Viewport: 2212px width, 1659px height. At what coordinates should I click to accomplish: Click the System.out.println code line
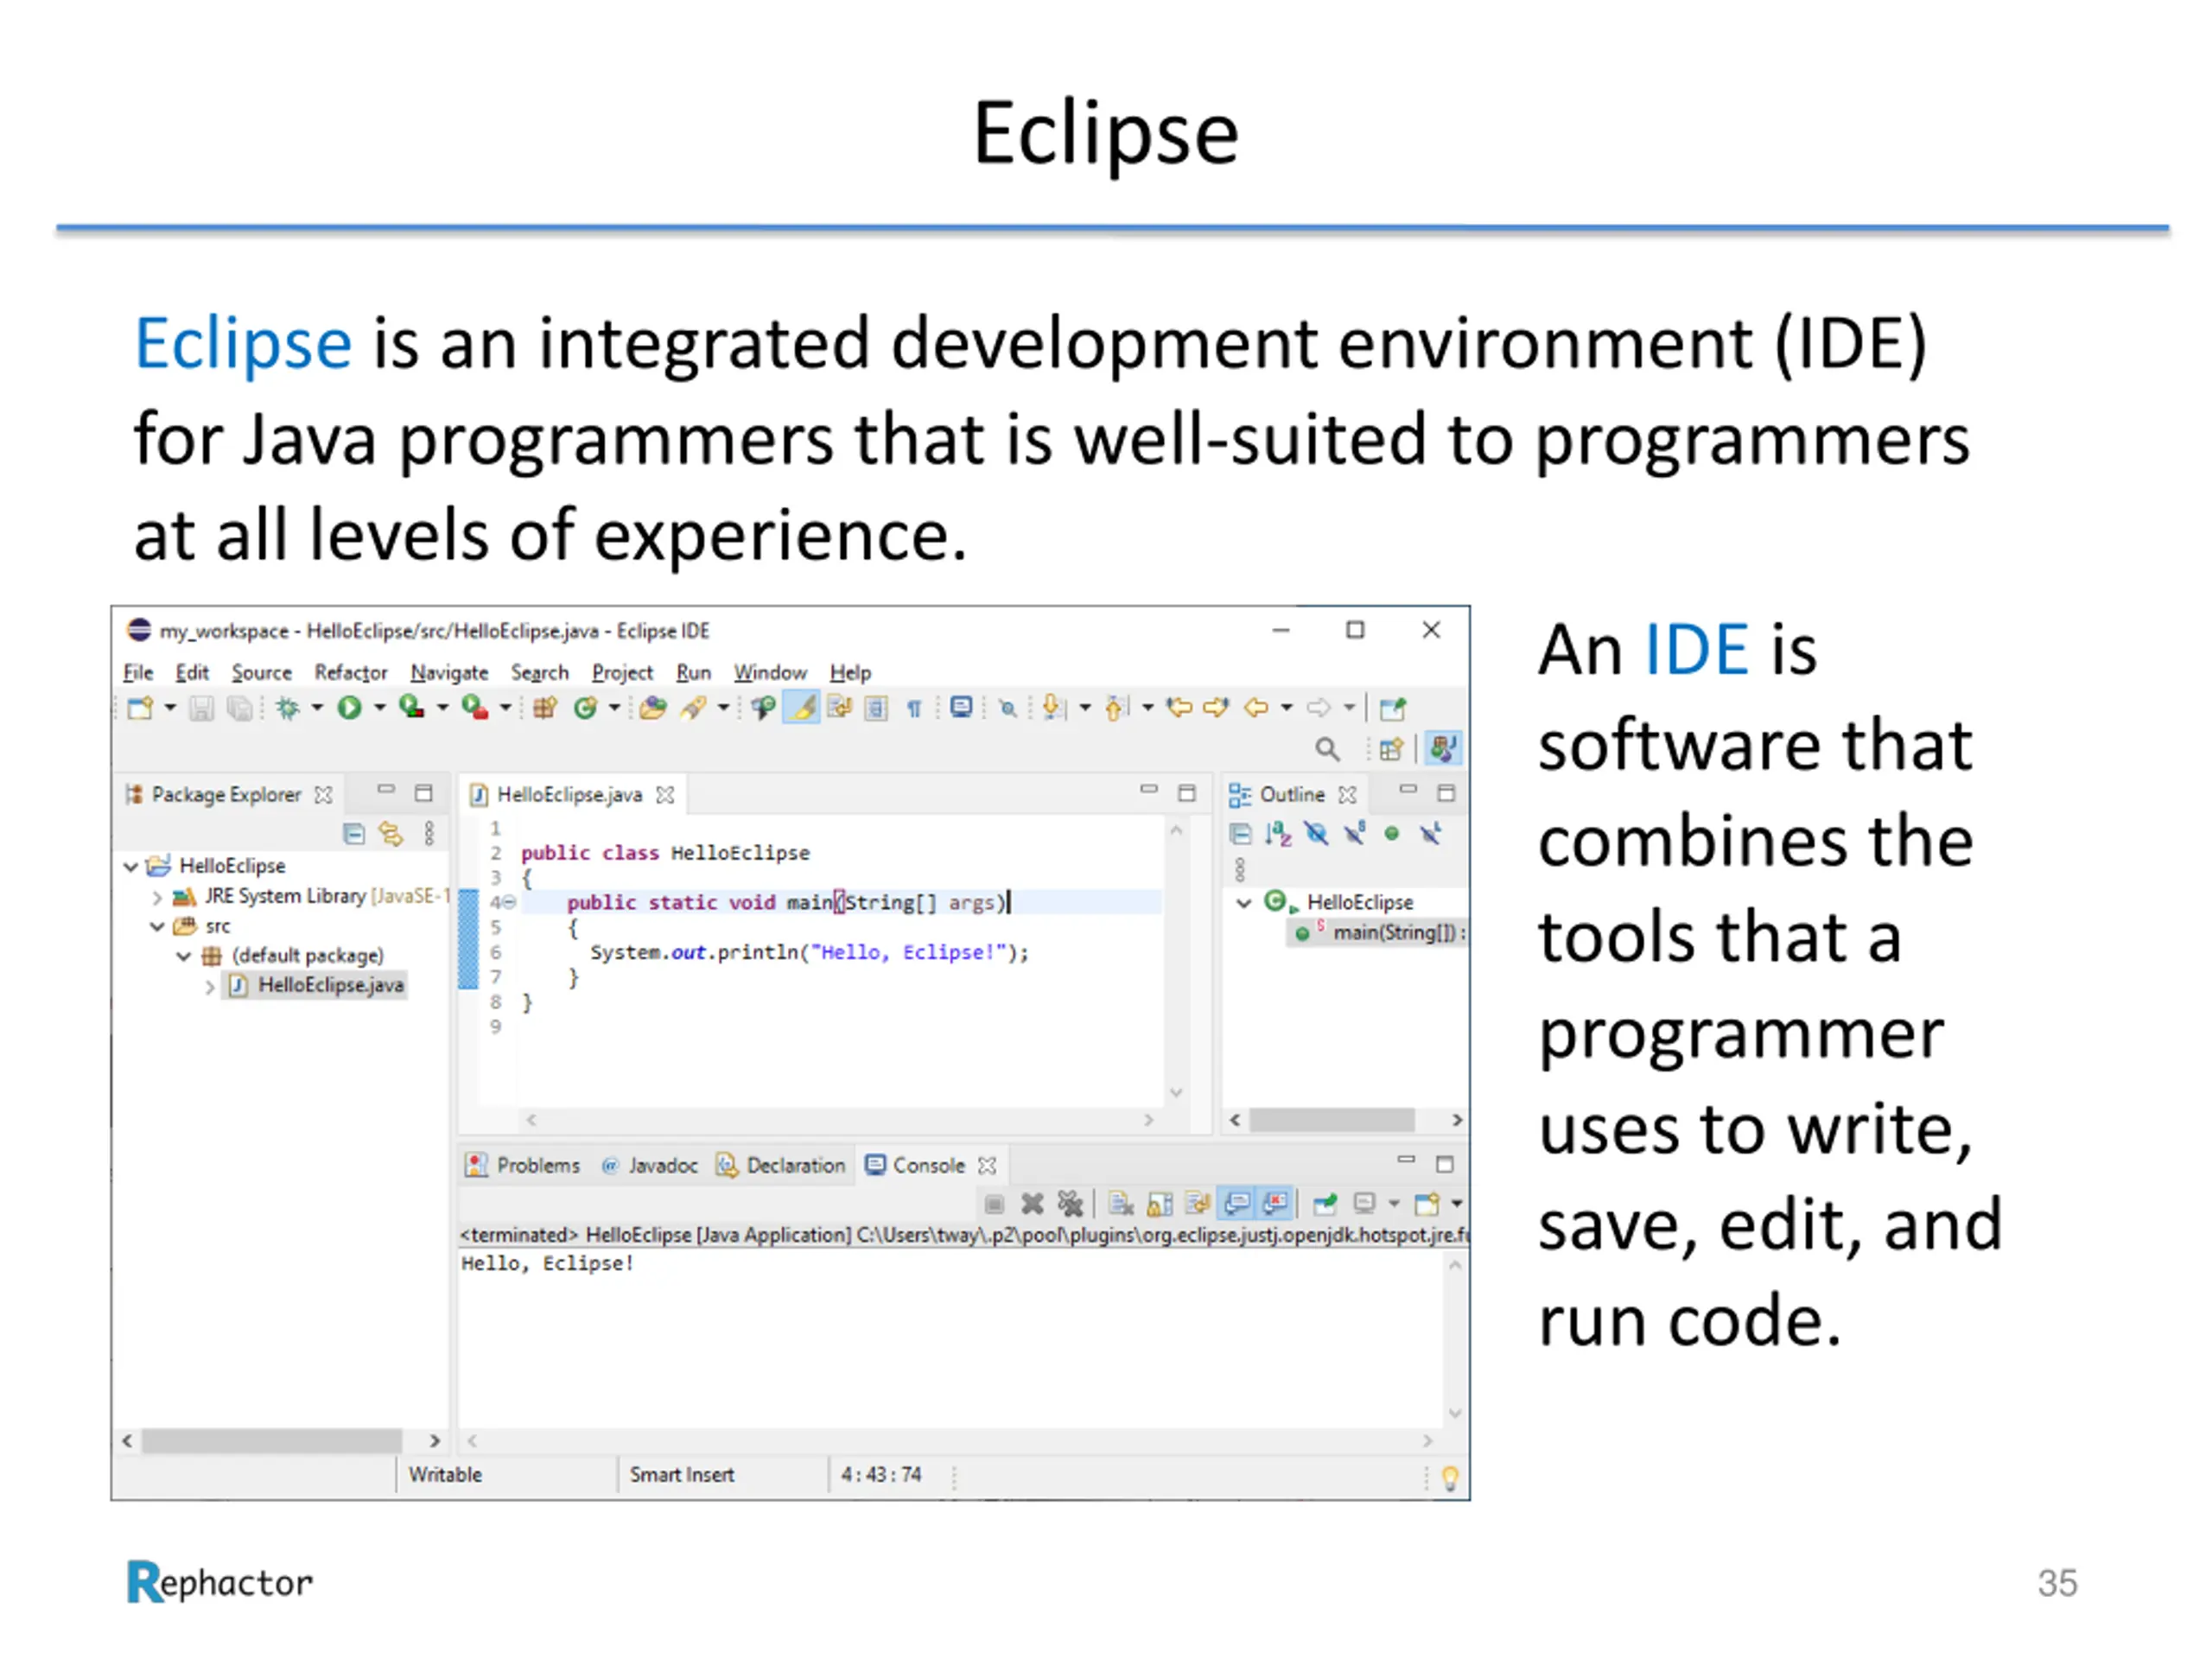point(809,952)
